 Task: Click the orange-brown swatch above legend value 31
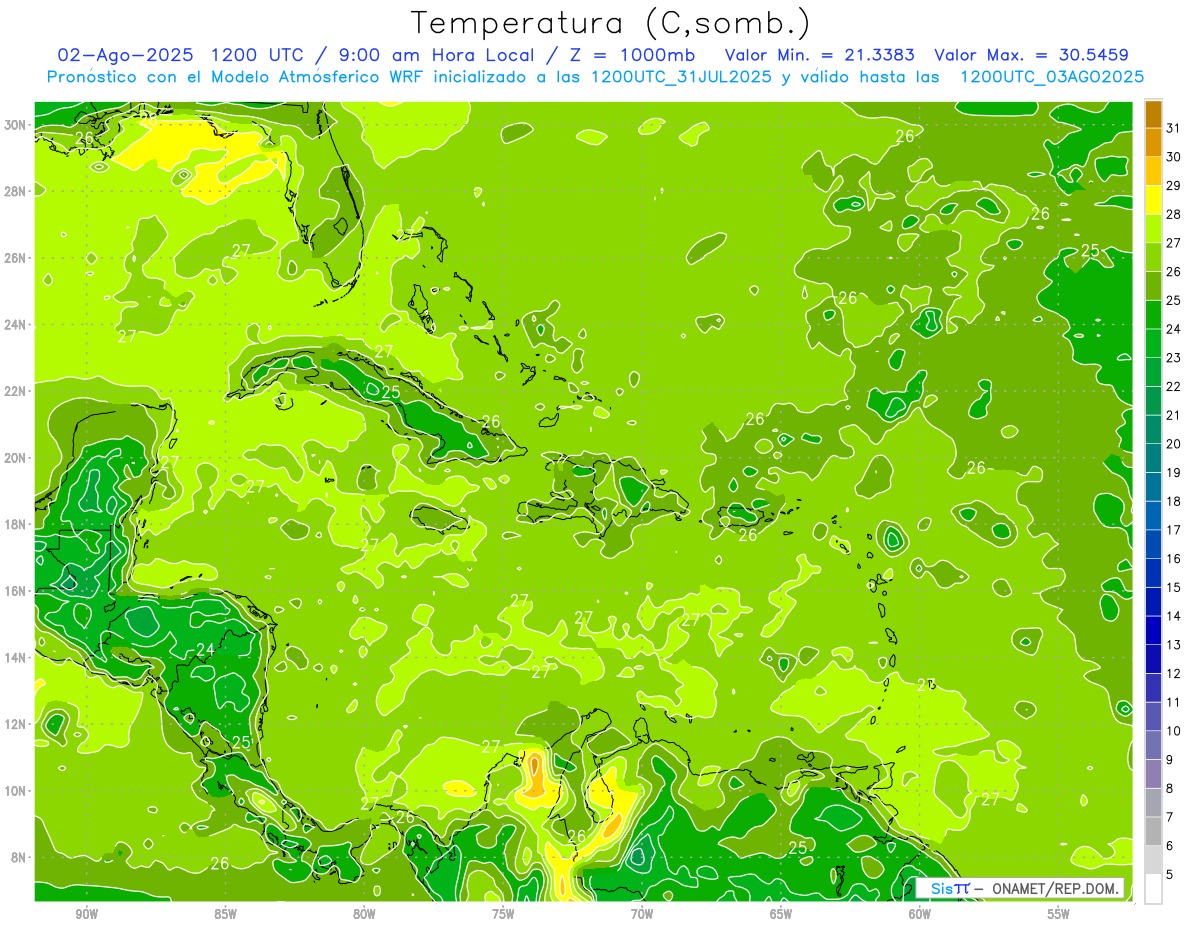pyautogui.click(x=1153, y=114)
